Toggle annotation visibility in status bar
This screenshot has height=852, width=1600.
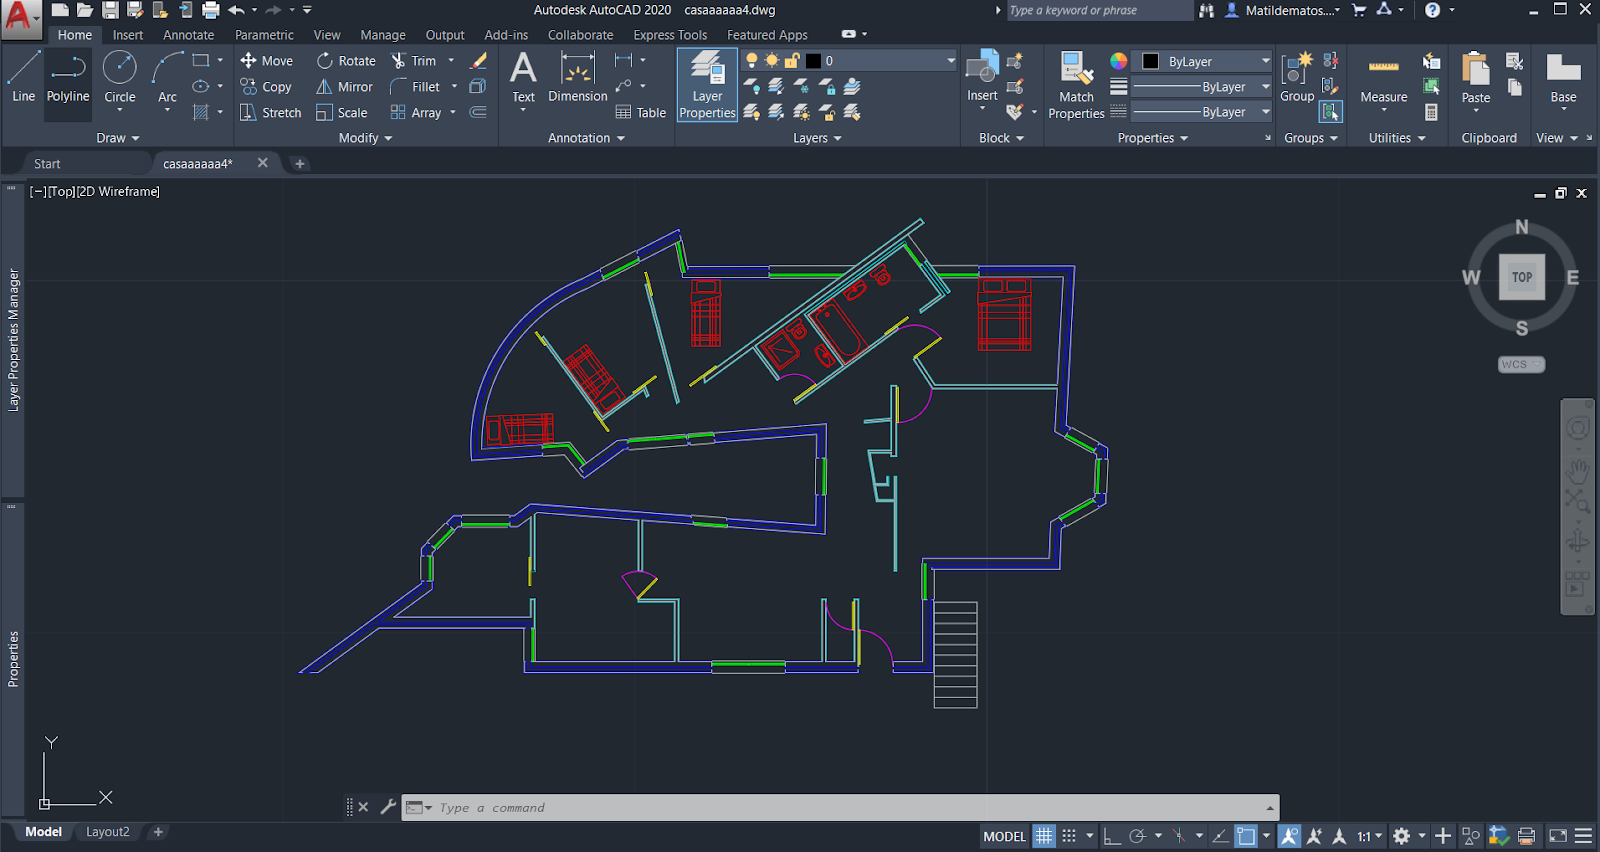pyautogui.click(x=1290, y=836)
